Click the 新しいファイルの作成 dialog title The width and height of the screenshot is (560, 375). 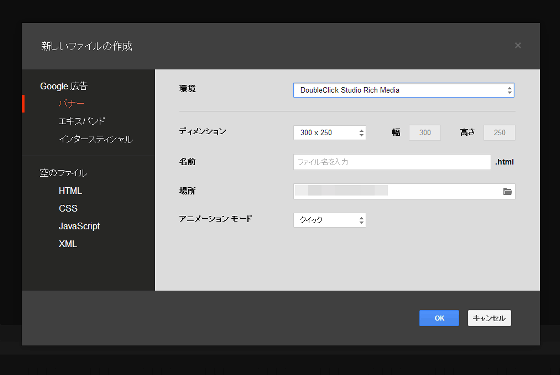point(87,46)
